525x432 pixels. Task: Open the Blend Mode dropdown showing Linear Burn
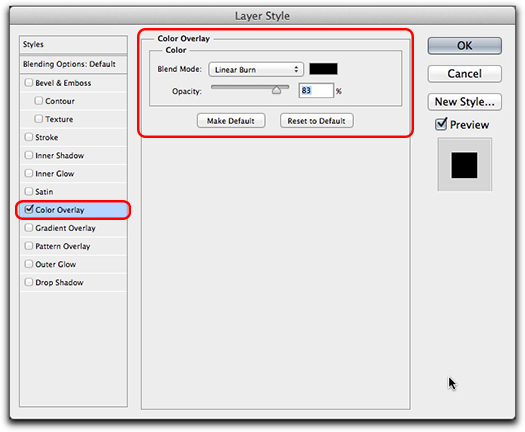tap(256, 69)
